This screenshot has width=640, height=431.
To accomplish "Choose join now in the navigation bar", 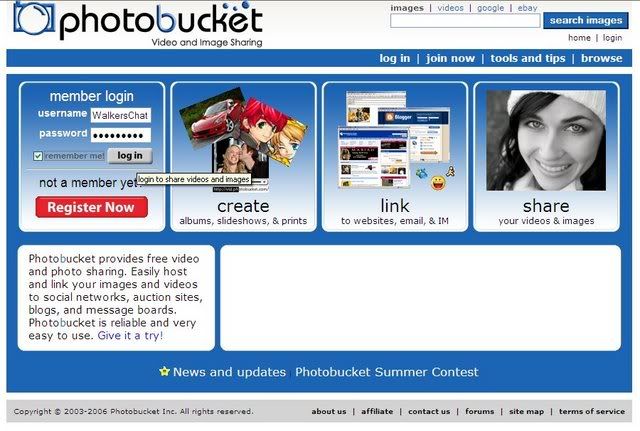I will [x=450, y=58].
